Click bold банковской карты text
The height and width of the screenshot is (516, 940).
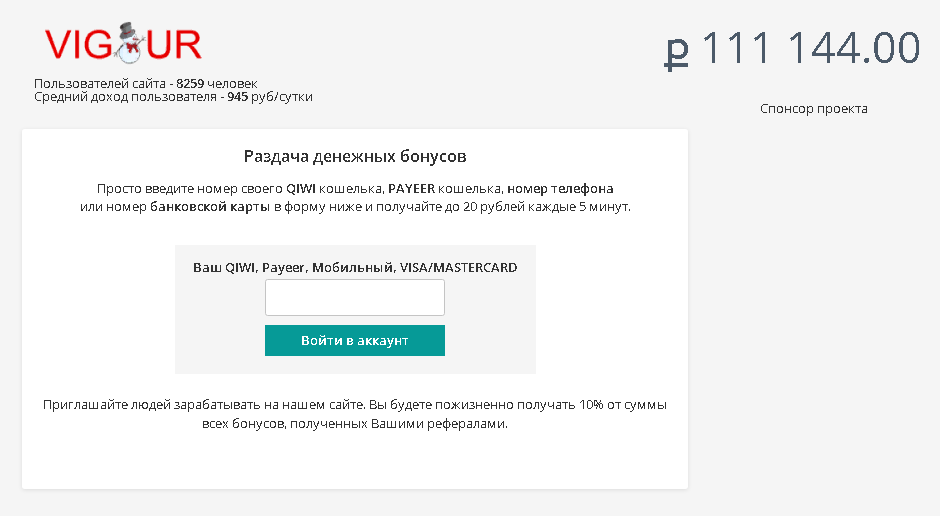[x=210, y=207]
